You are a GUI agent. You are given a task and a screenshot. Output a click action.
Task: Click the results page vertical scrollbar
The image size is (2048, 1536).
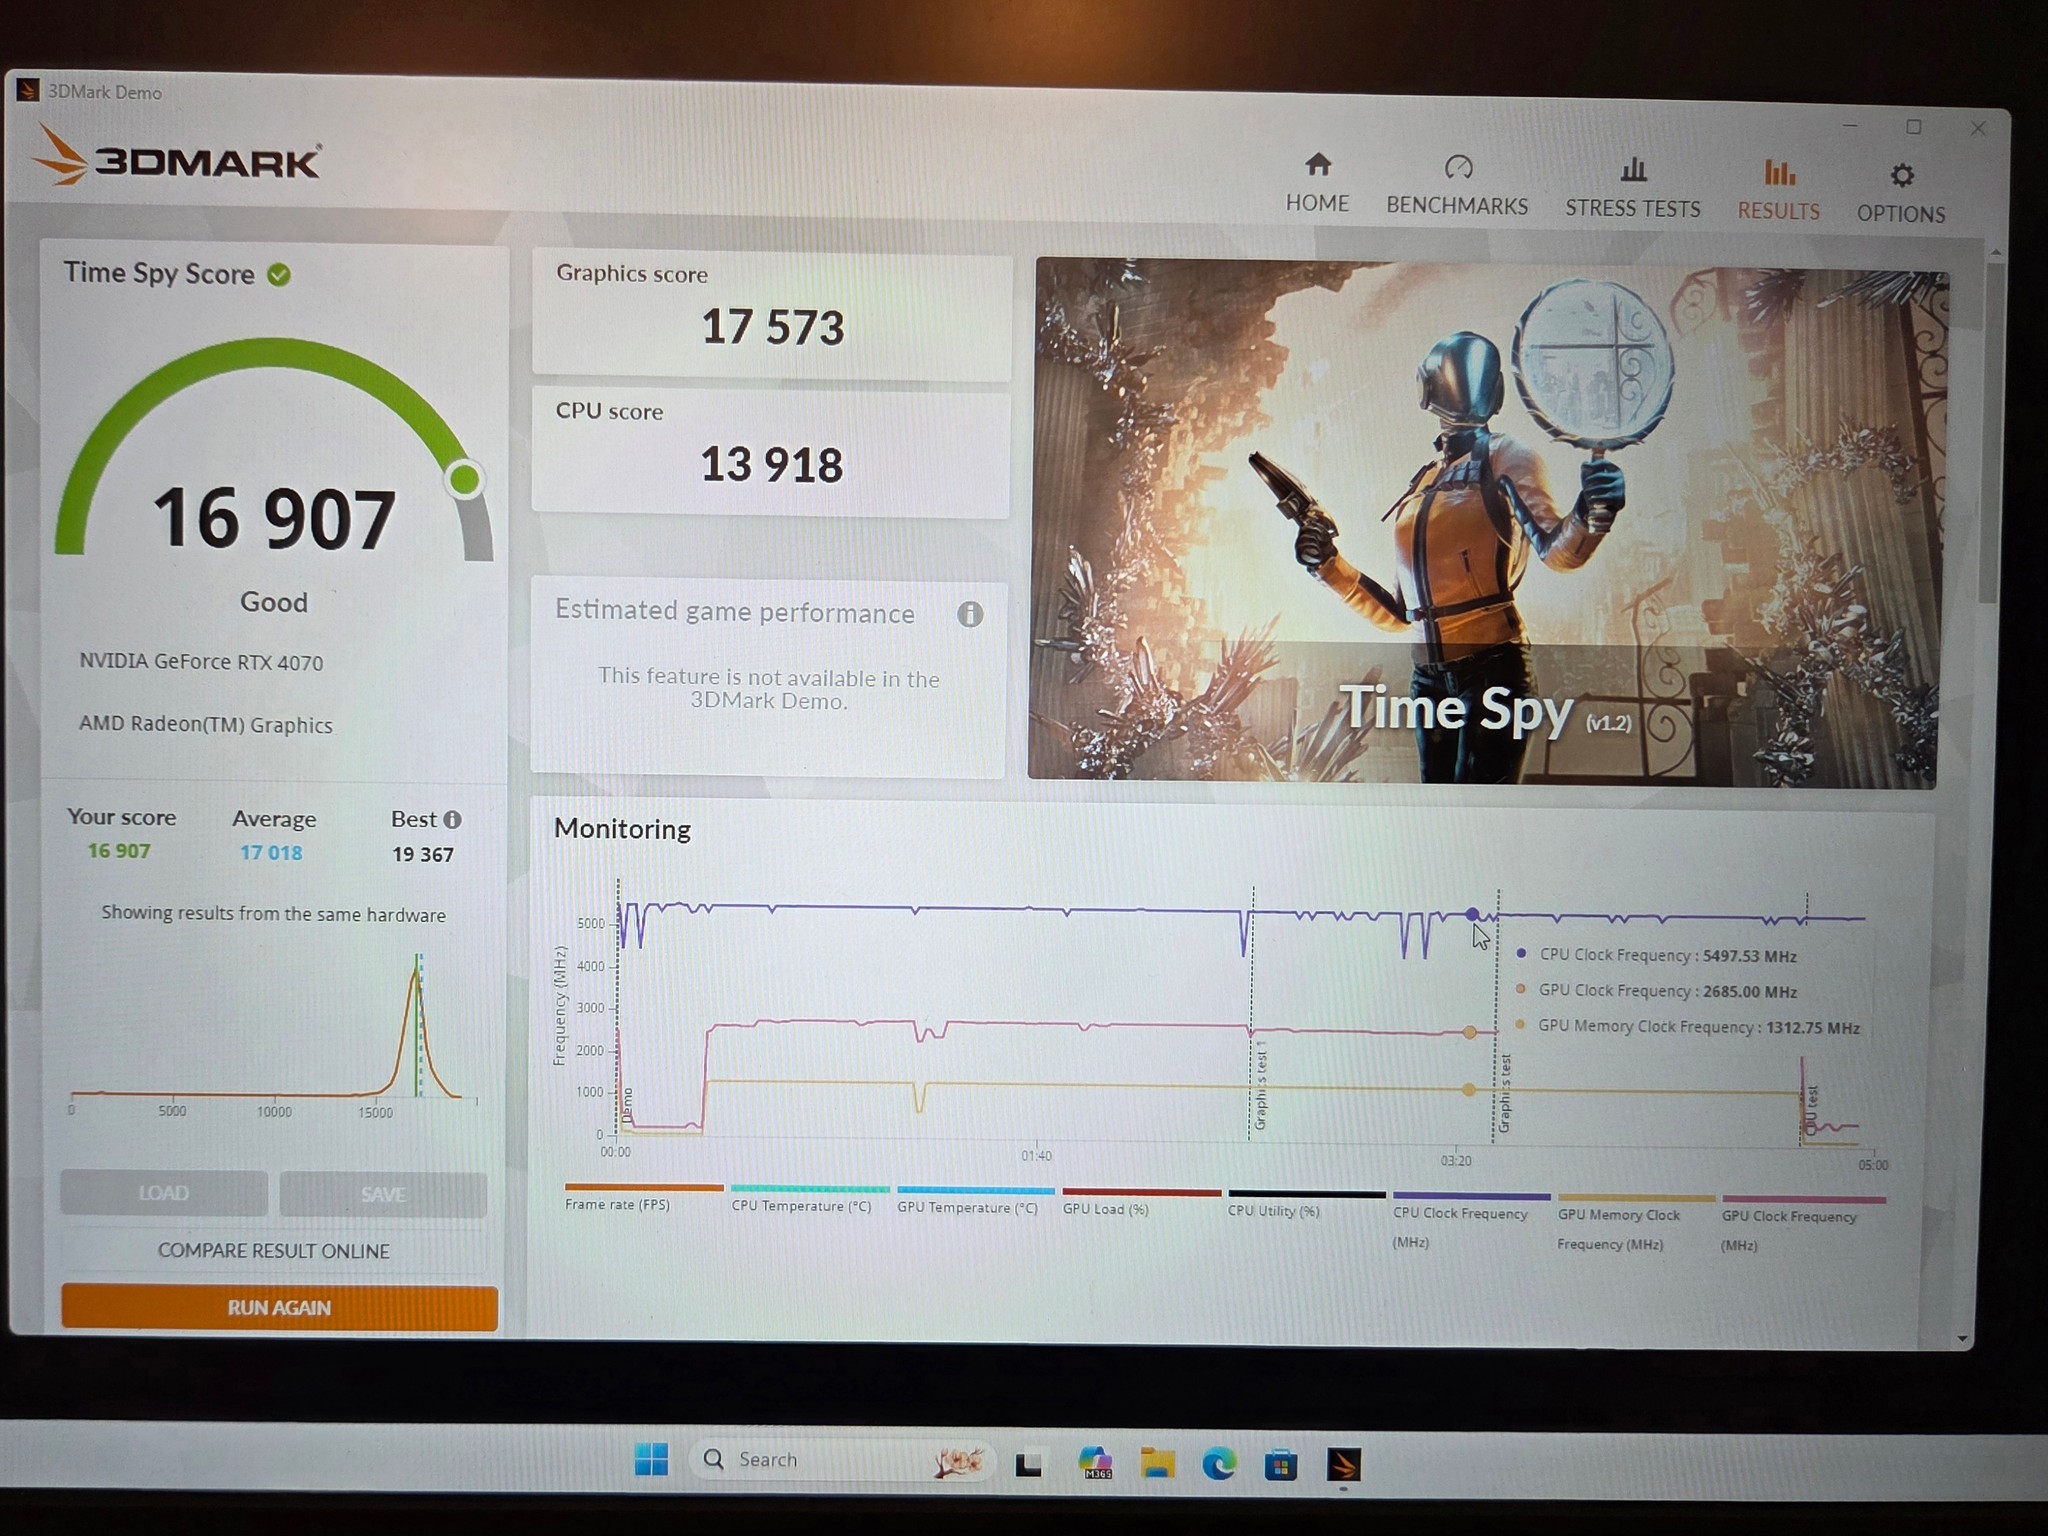coord(1989,432)
